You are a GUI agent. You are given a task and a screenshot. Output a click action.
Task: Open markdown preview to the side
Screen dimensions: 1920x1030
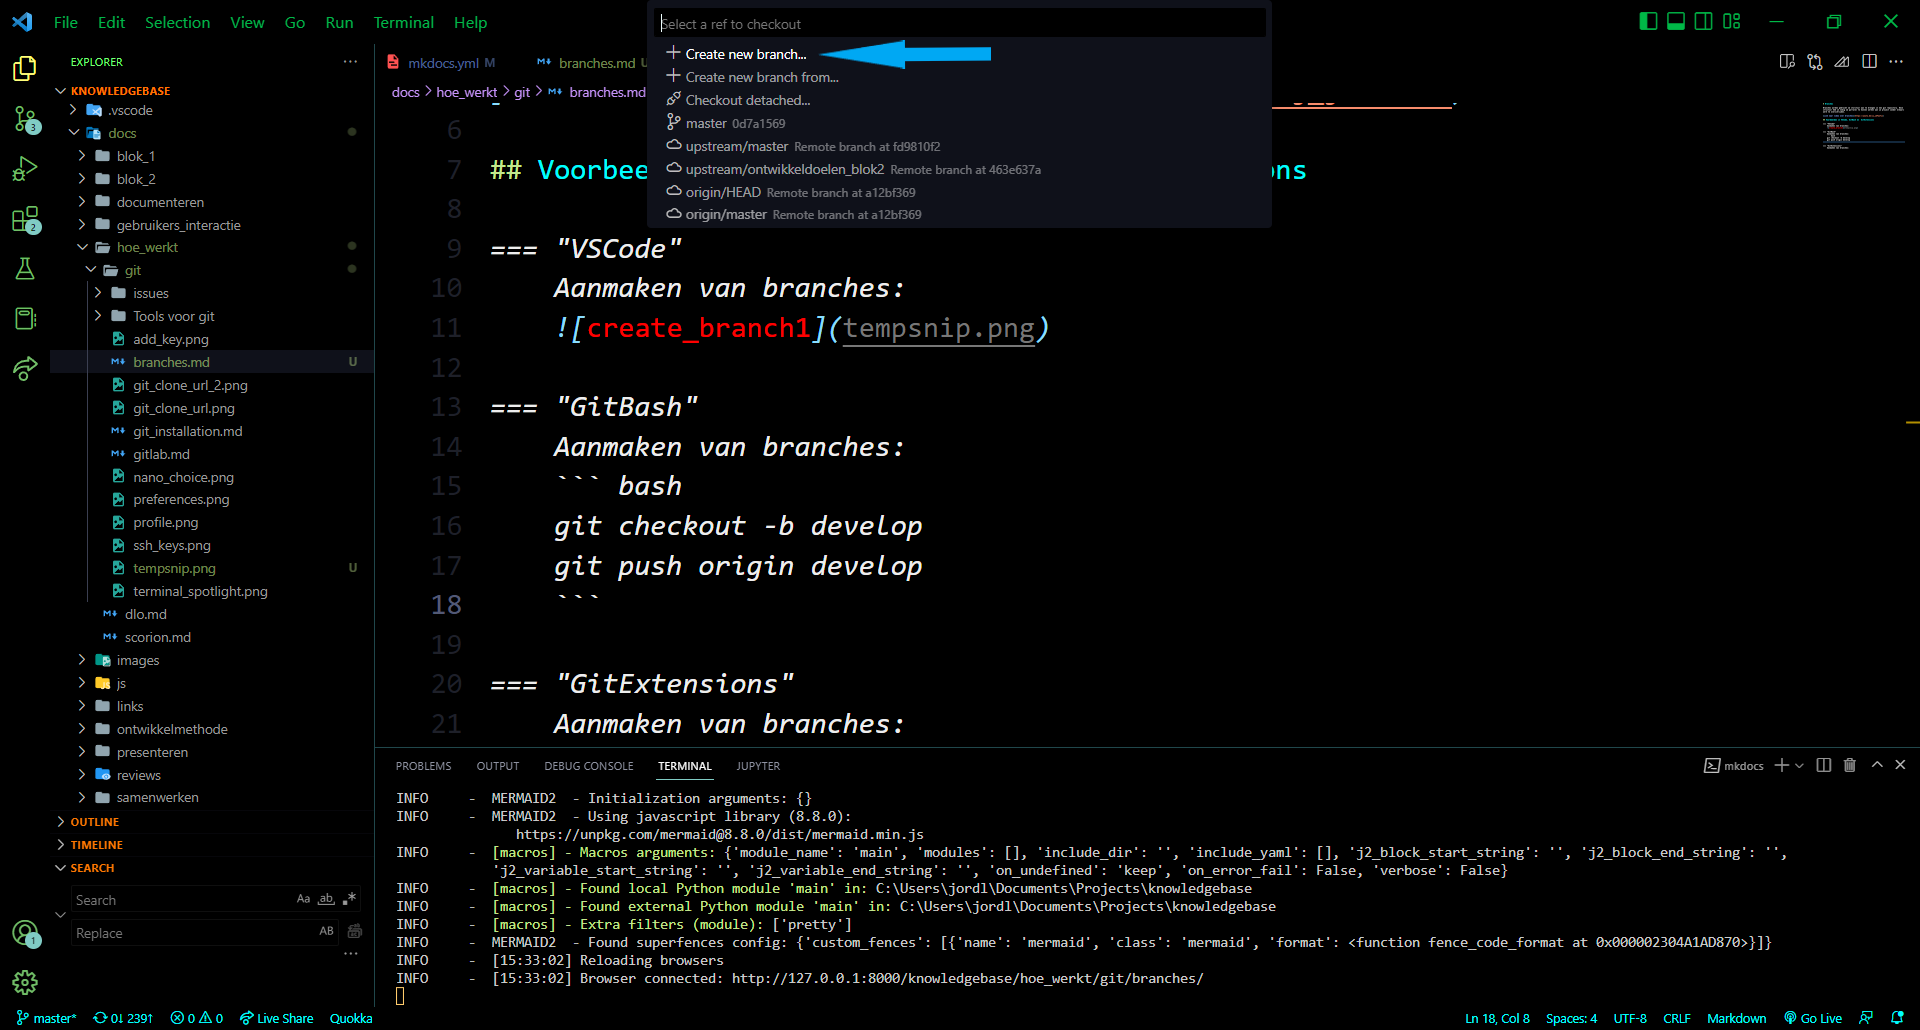[x=1787, y=62]
